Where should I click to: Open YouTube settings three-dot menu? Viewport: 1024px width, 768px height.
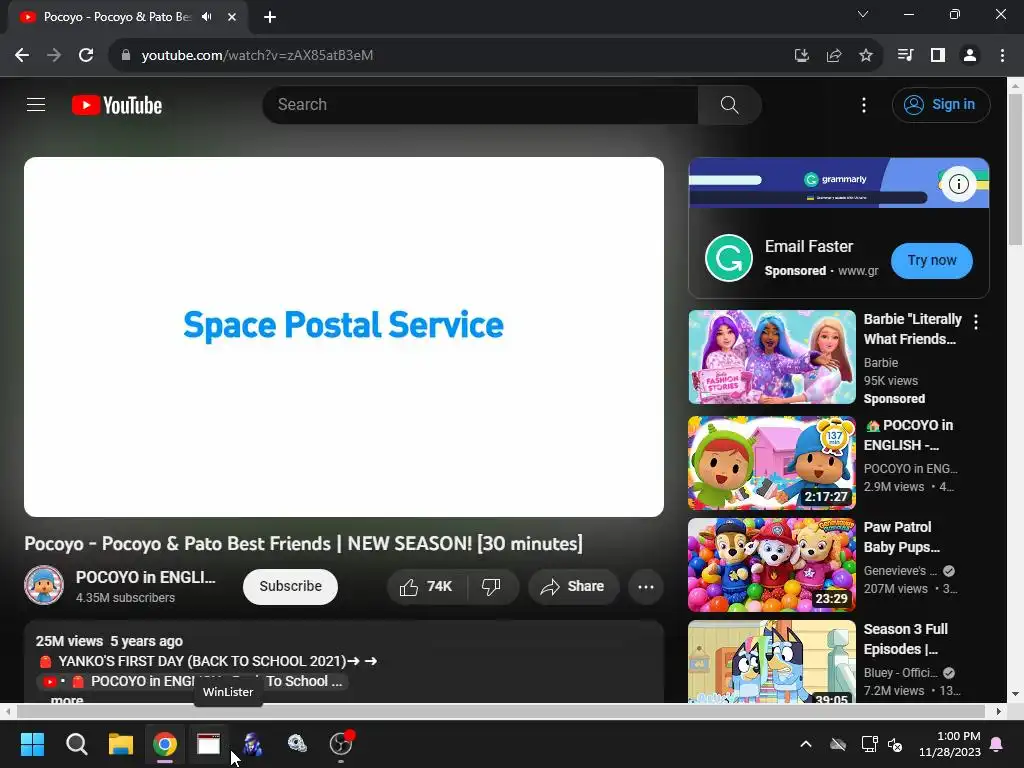(863, 105)
